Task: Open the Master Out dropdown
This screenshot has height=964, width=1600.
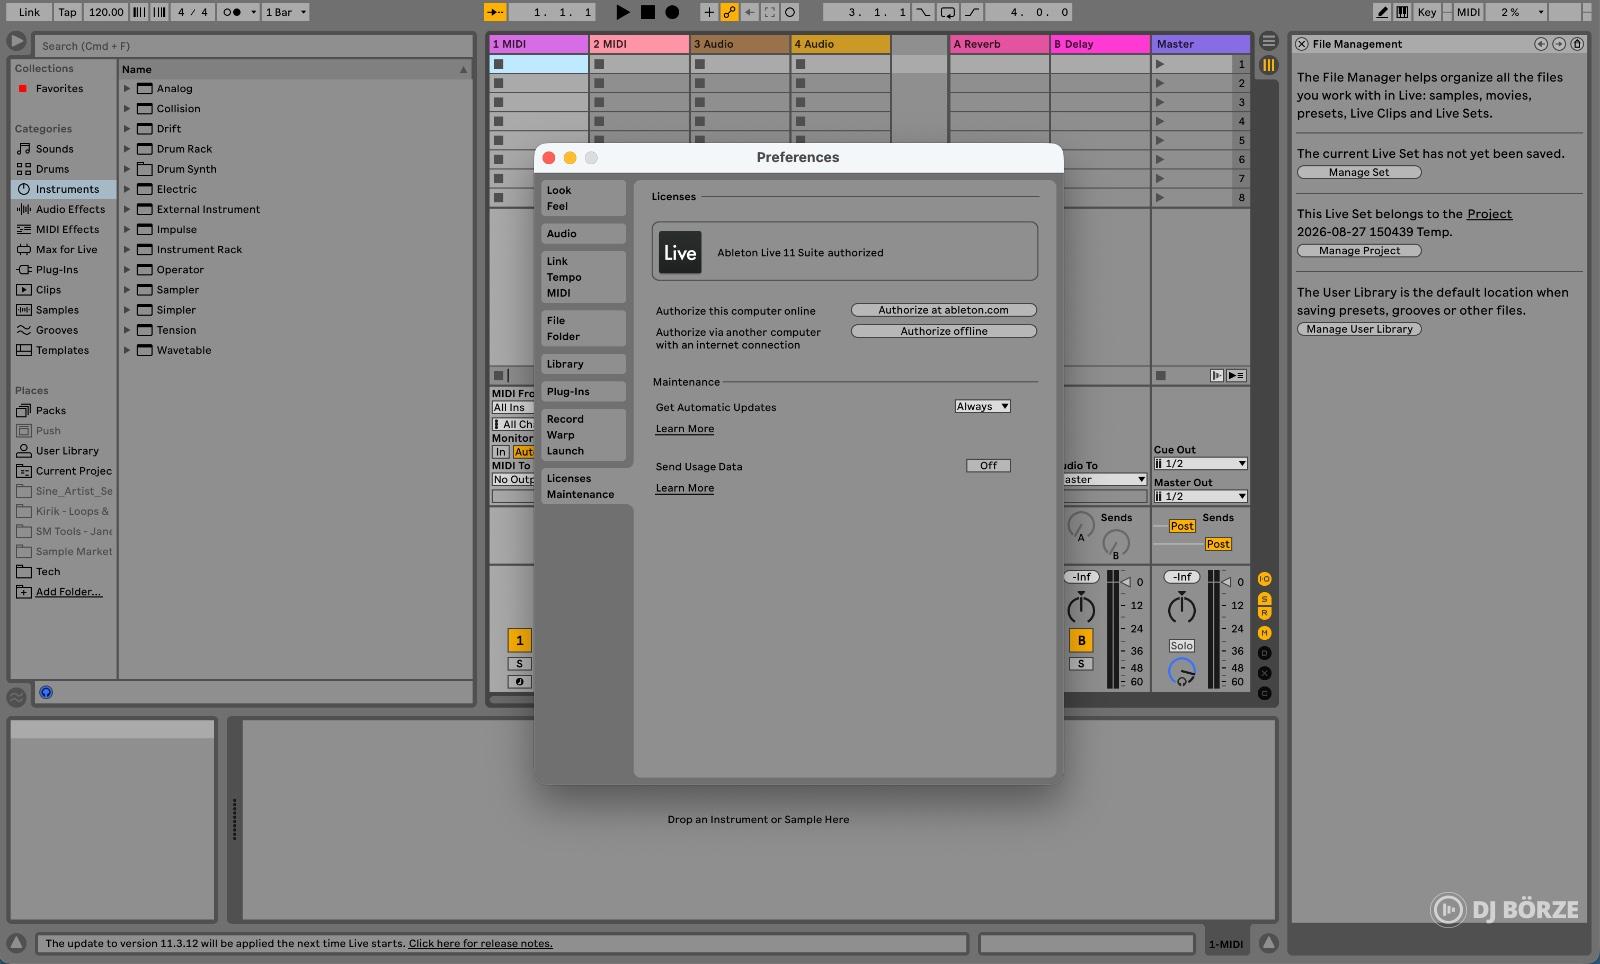Action: [x=1200, y=496]
